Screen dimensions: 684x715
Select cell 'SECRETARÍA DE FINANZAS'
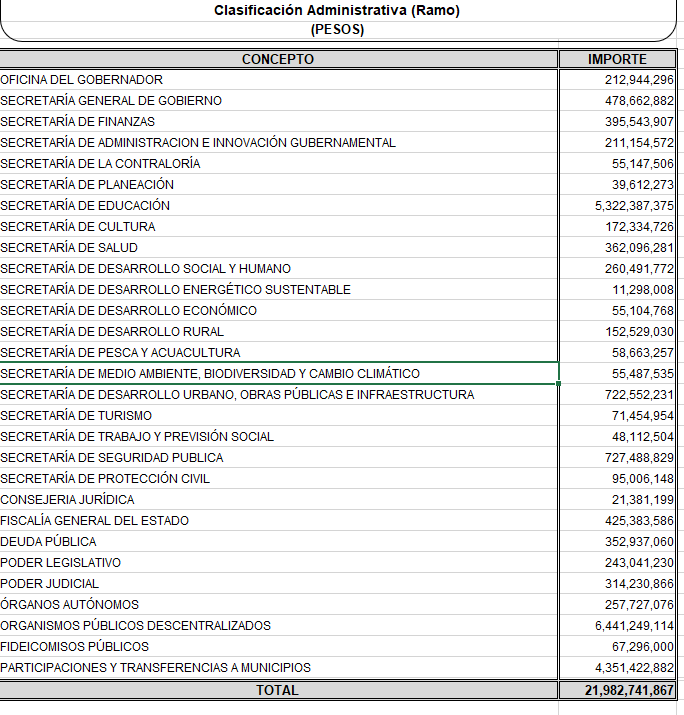click(279, 122)
